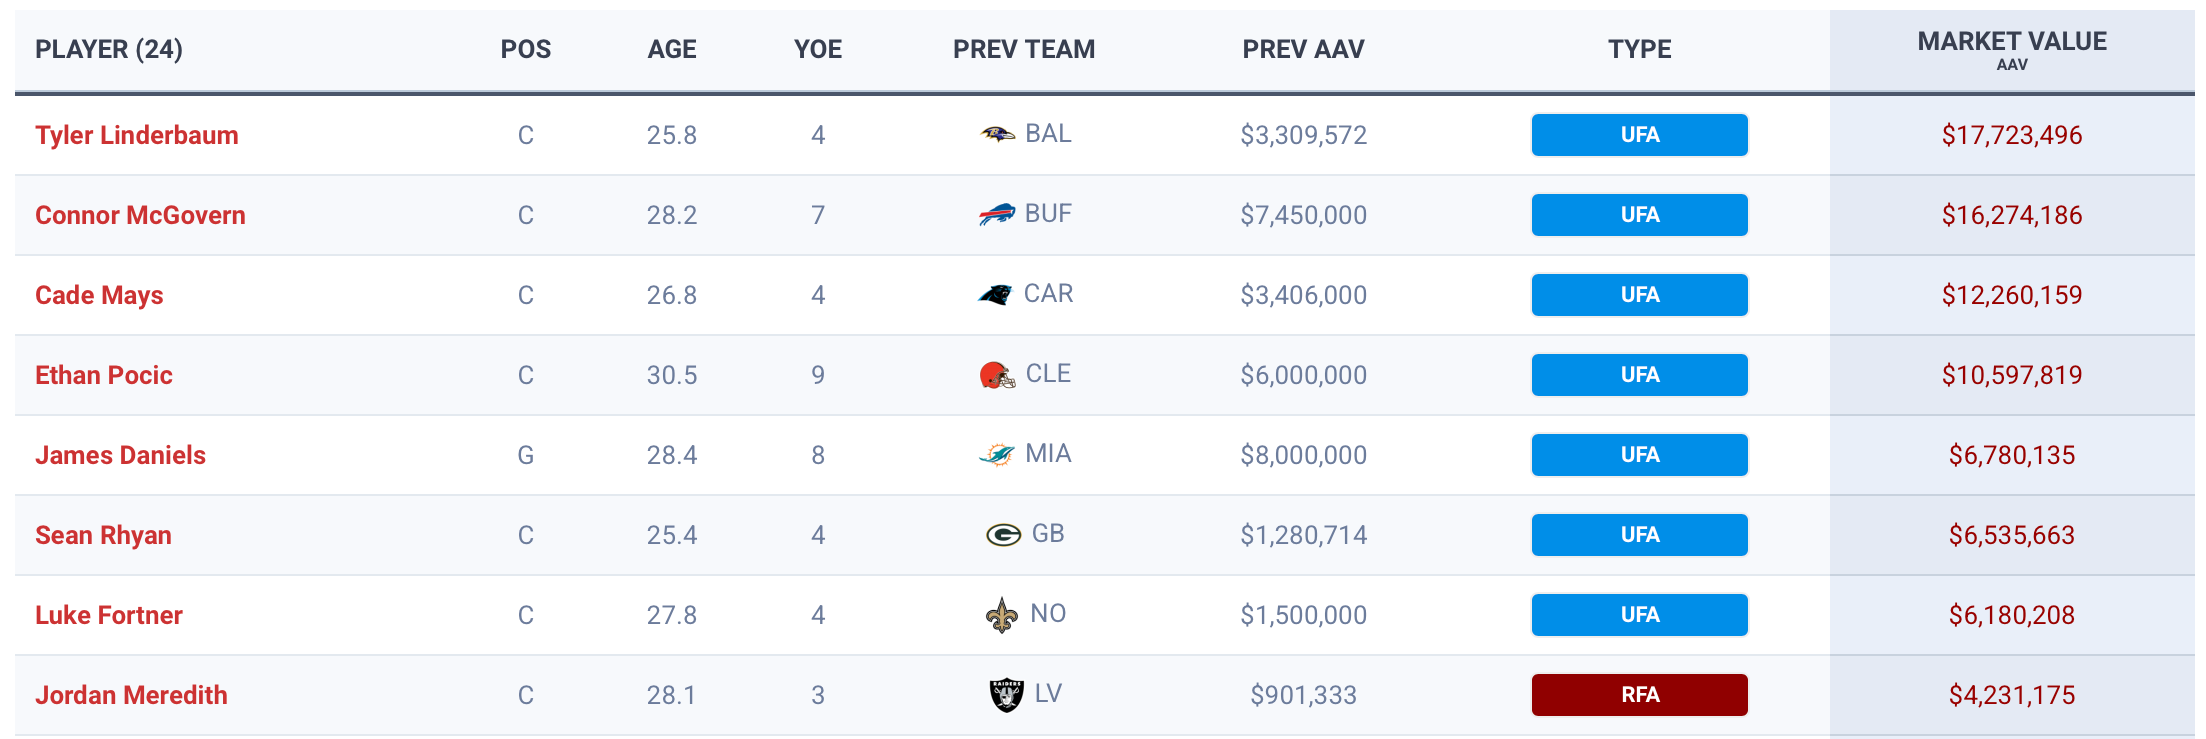
Task: Click the PLAYER (24) column header
Action: point(109,49)
